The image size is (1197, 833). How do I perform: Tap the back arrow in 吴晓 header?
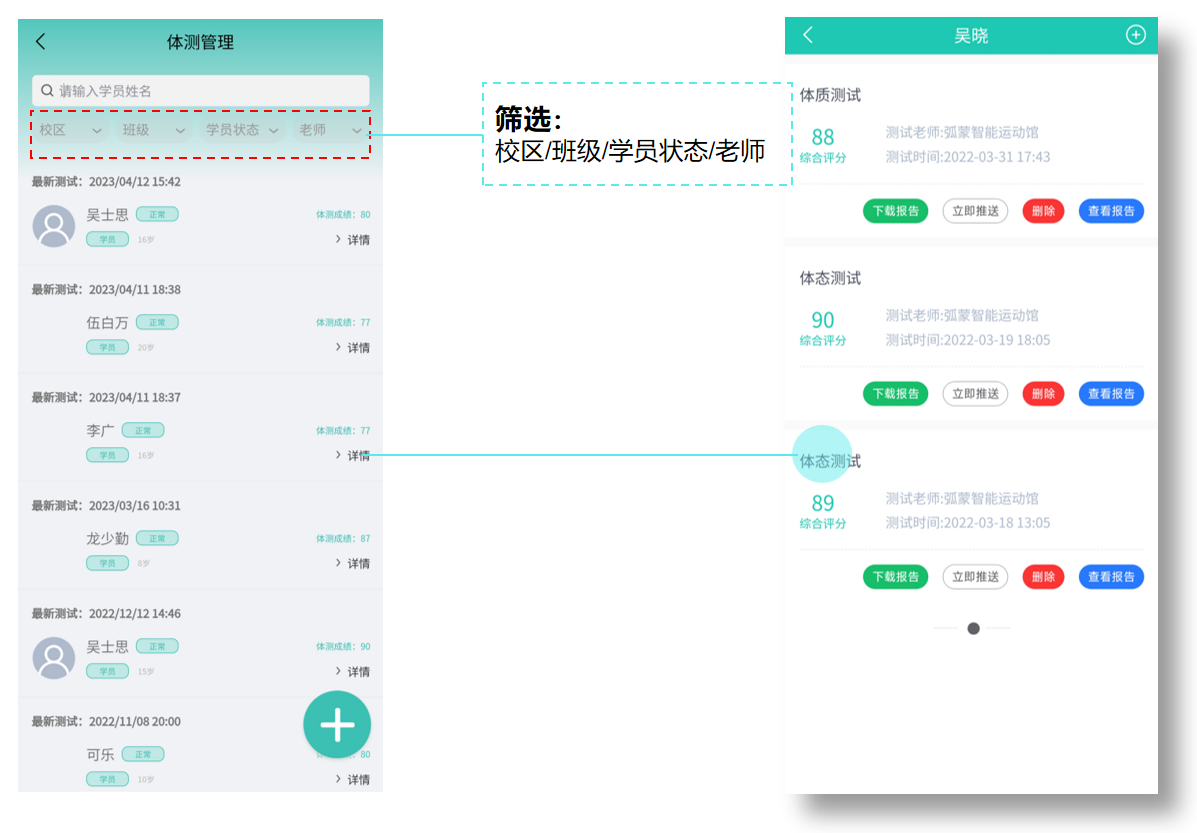pos(808,36)
